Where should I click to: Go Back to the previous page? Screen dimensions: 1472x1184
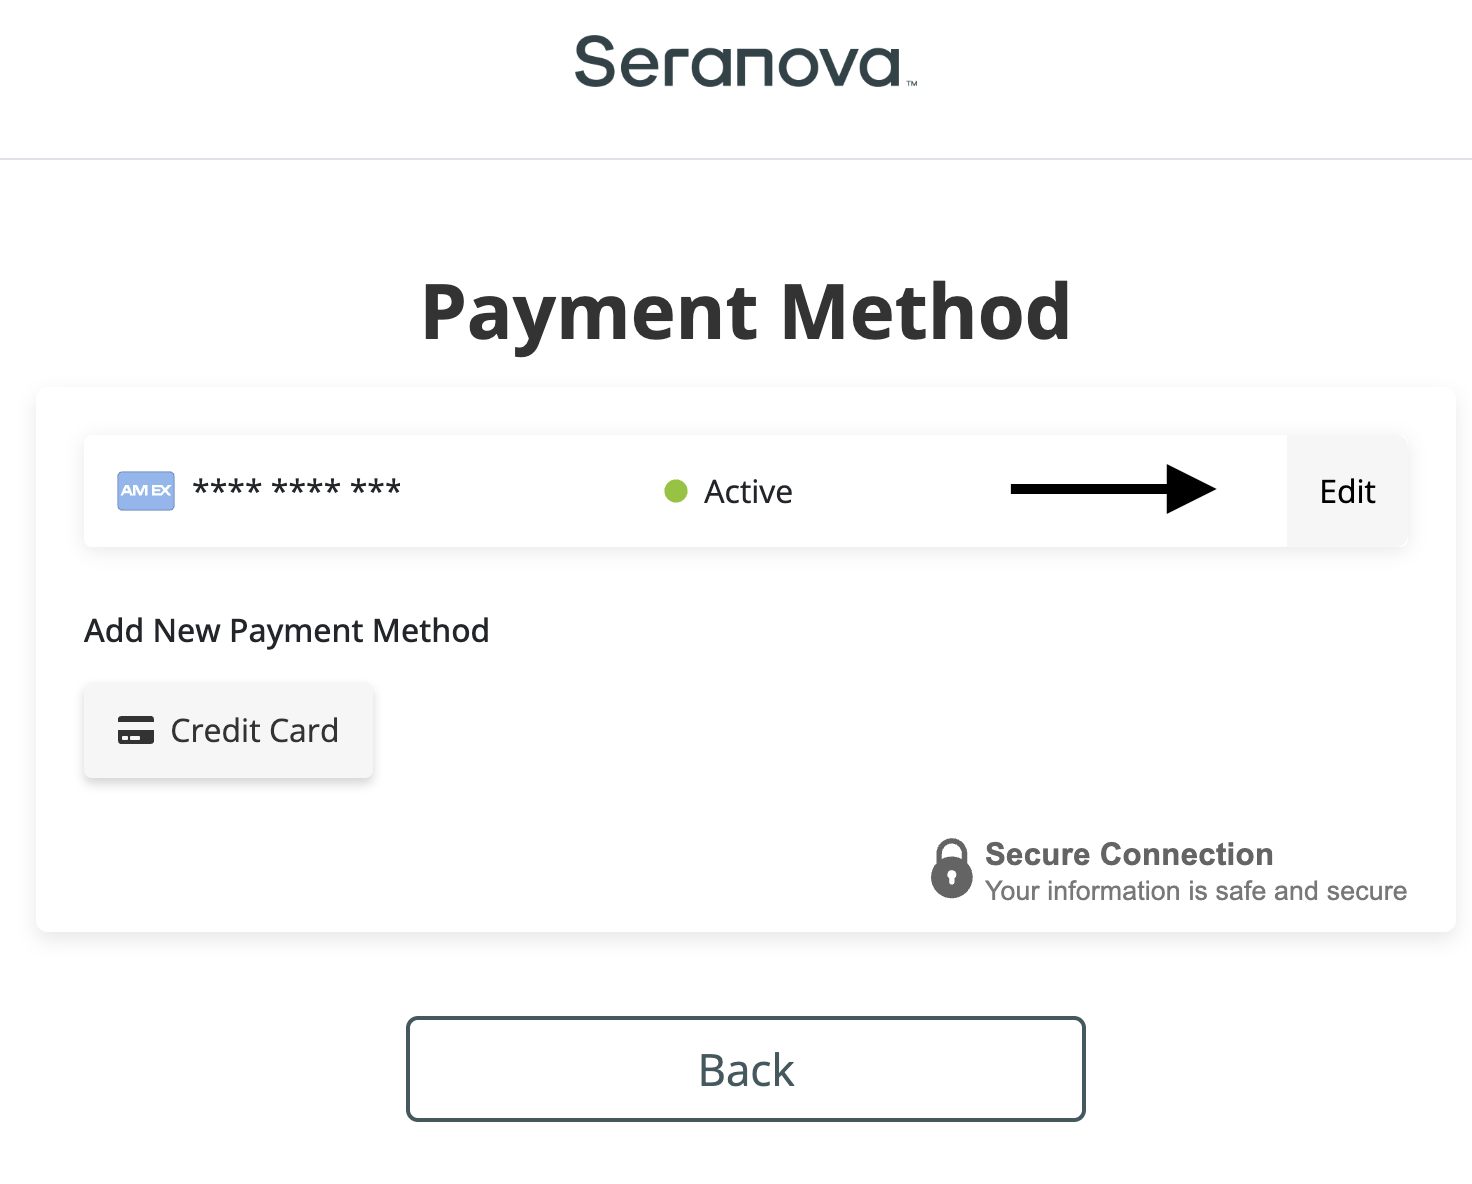[745, 1069]
